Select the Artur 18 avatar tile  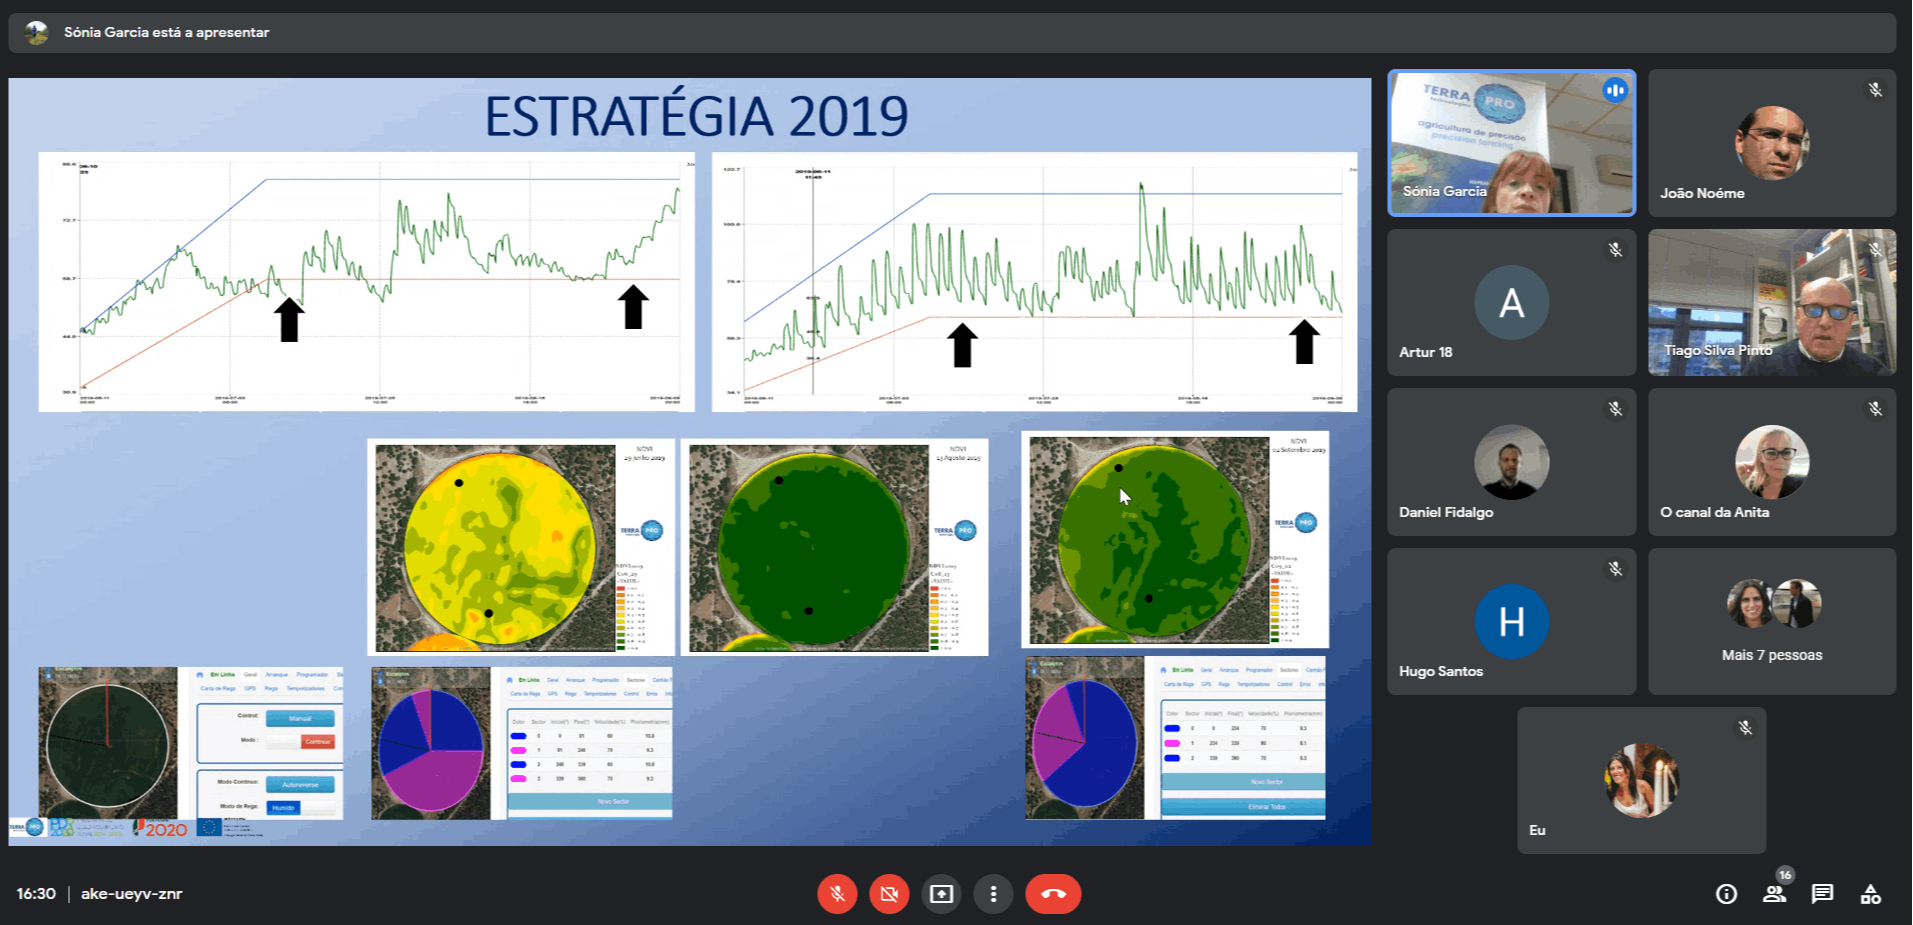point(1511,302)
